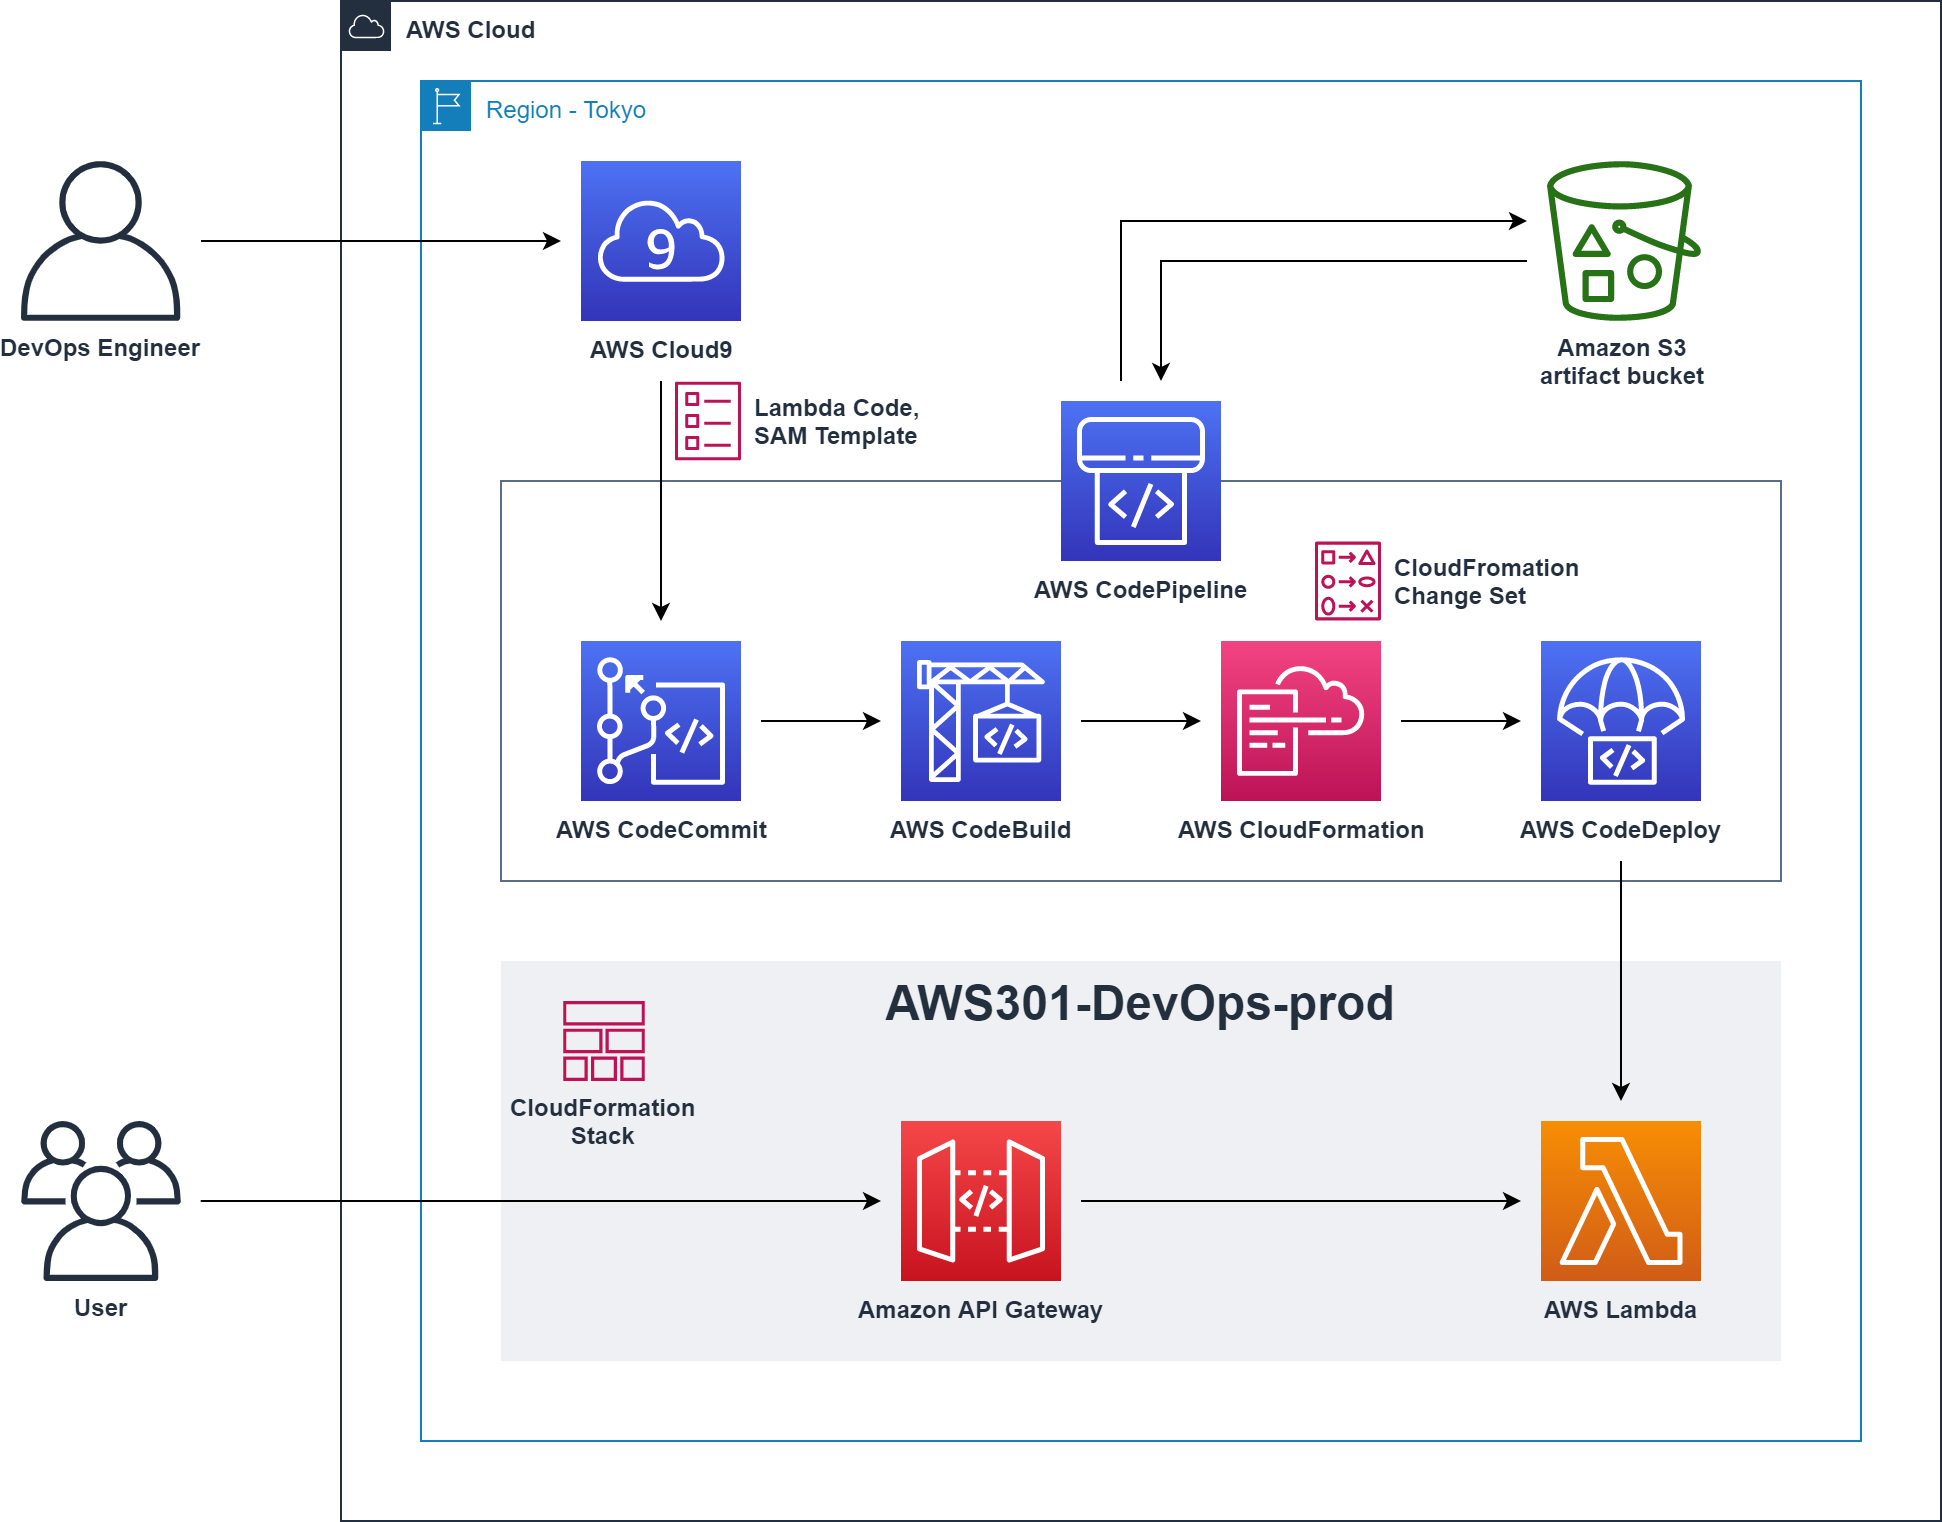Click the Change Set icon
The width and height of the screenshot is (1942, 1522).
[x=1348, y=581]
